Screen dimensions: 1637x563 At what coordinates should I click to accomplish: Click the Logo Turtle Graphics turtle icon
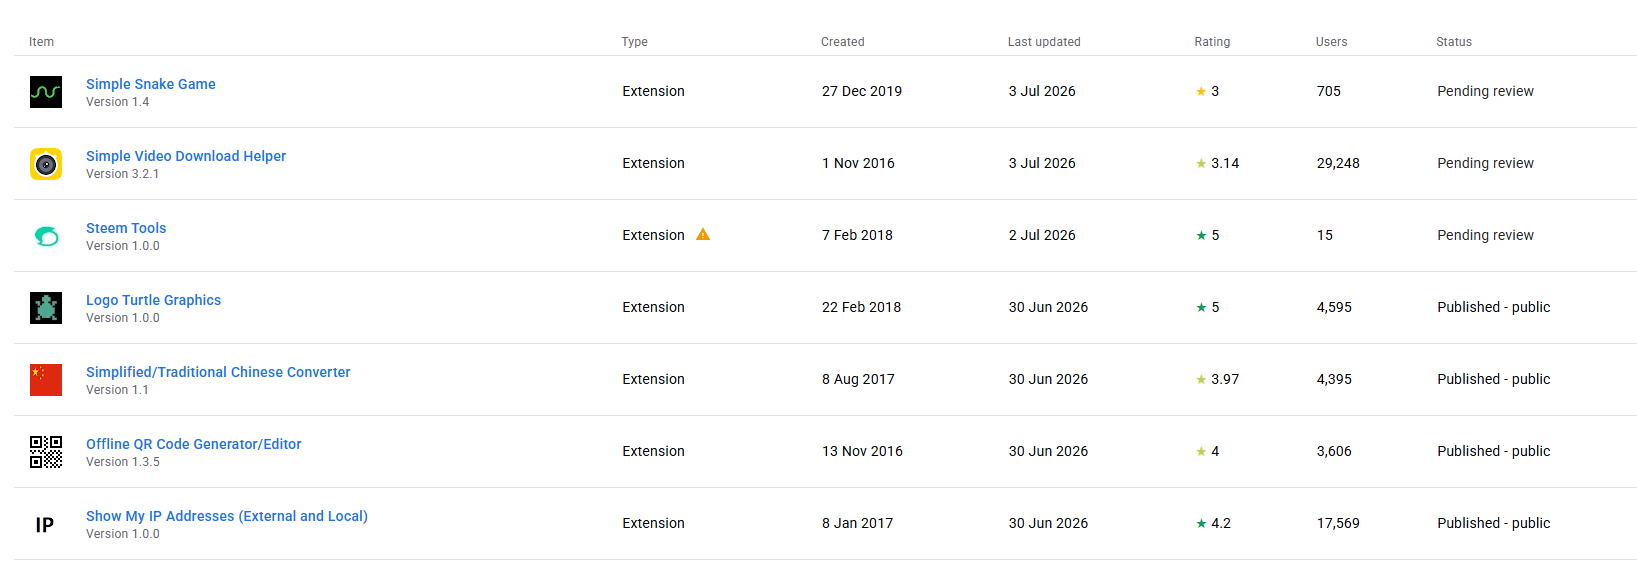(x=46, y=308)
